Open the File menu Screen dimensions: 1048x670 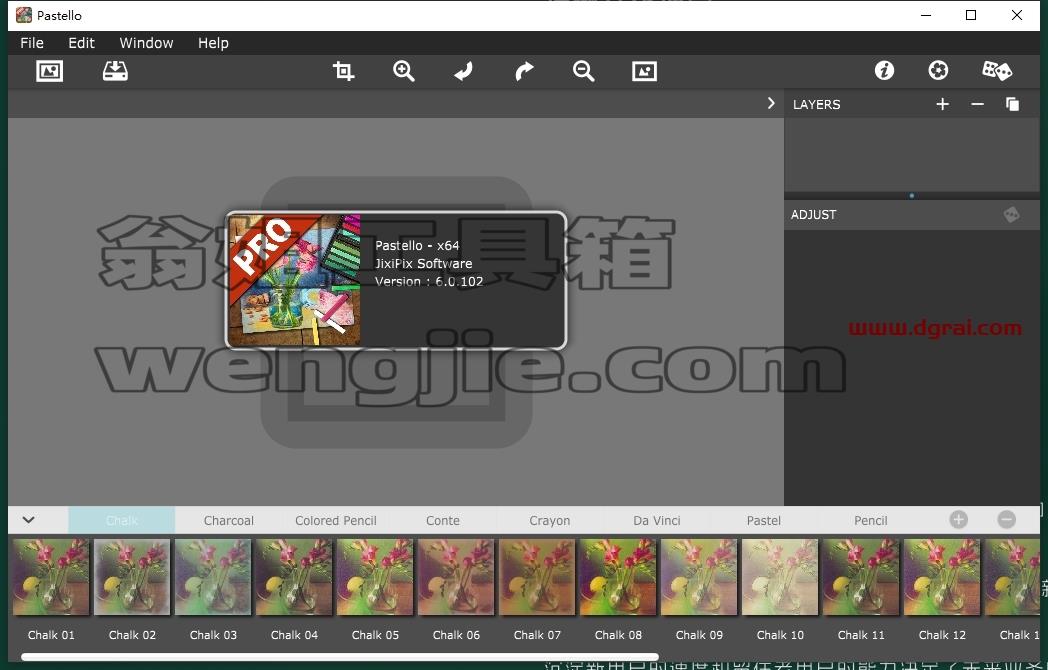[x=32, y=43]
